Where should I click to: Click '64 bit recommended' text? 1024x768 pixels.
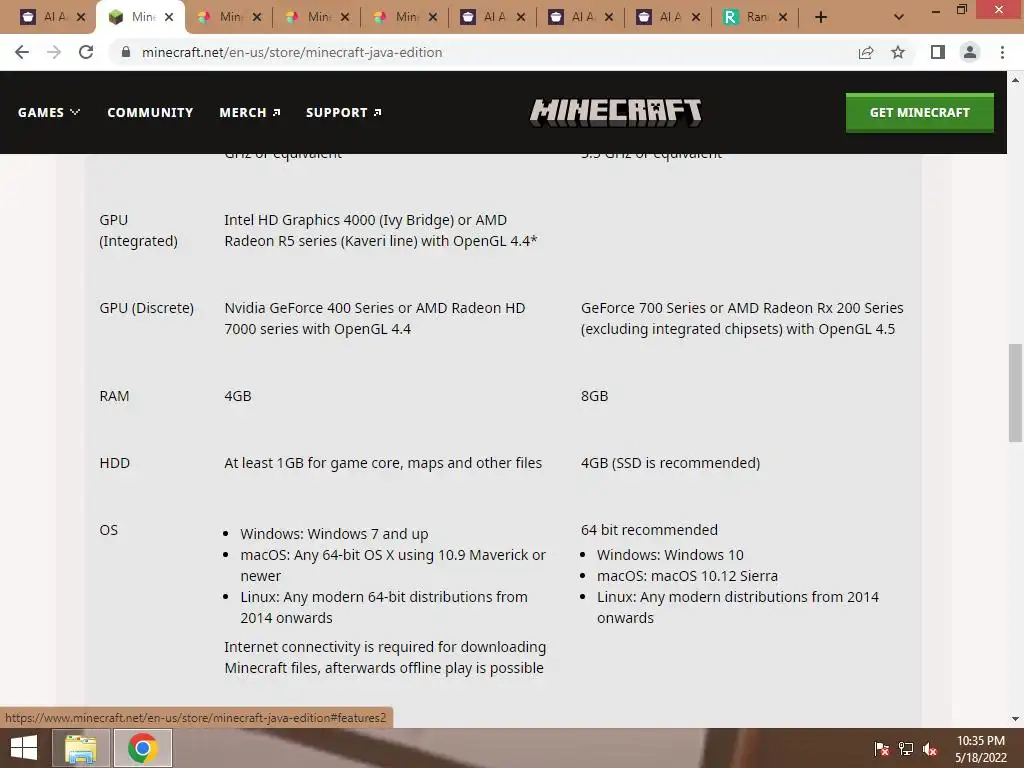649,530
